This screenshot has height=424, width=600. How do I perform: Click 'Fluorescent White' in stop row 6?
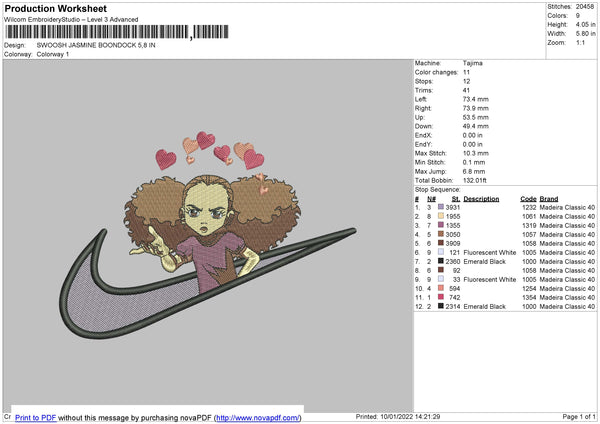pos(489,252)
